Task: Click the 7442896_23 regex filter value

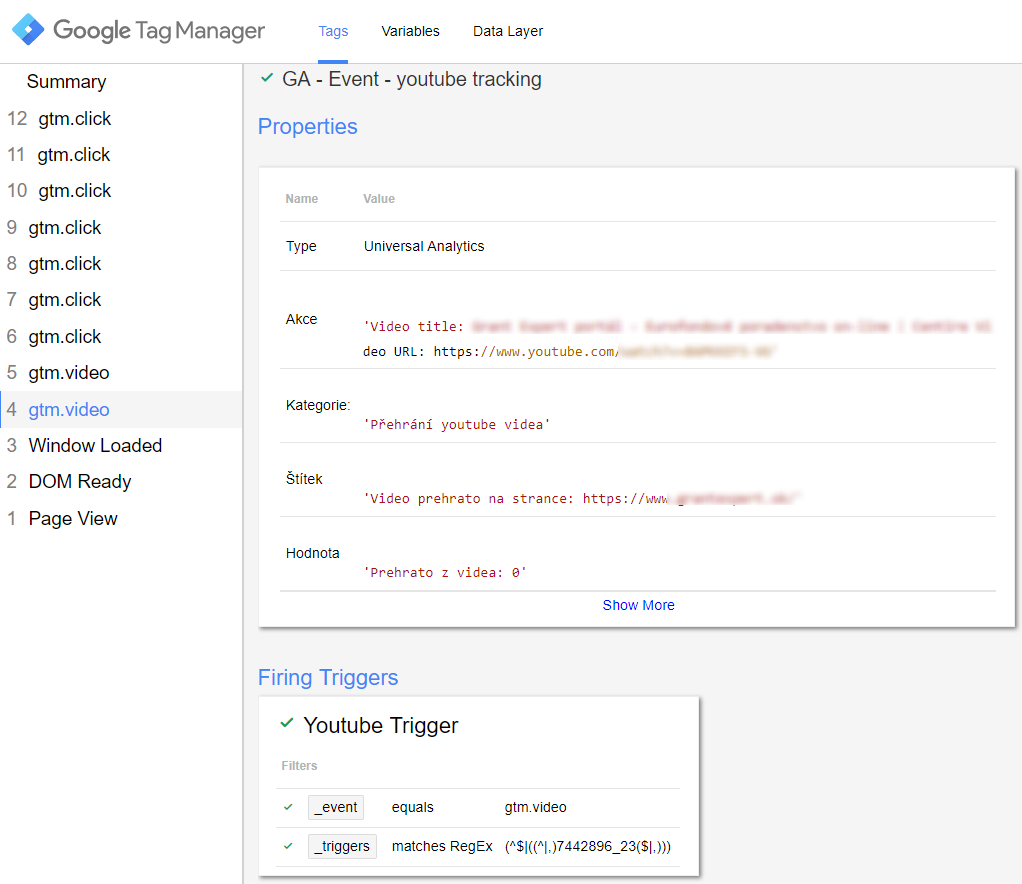Action: tap(587, 846)
